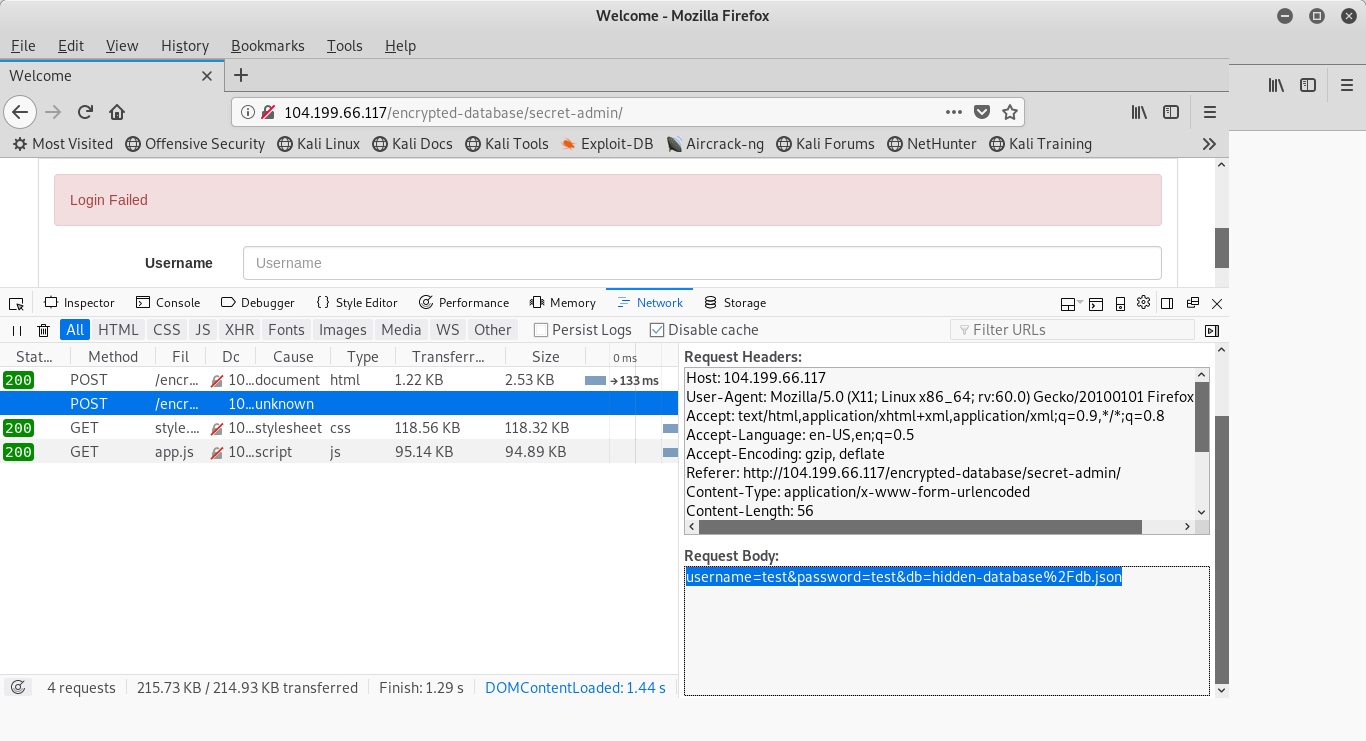
Task: Activate the element picker tool
Action: point(16,303)
